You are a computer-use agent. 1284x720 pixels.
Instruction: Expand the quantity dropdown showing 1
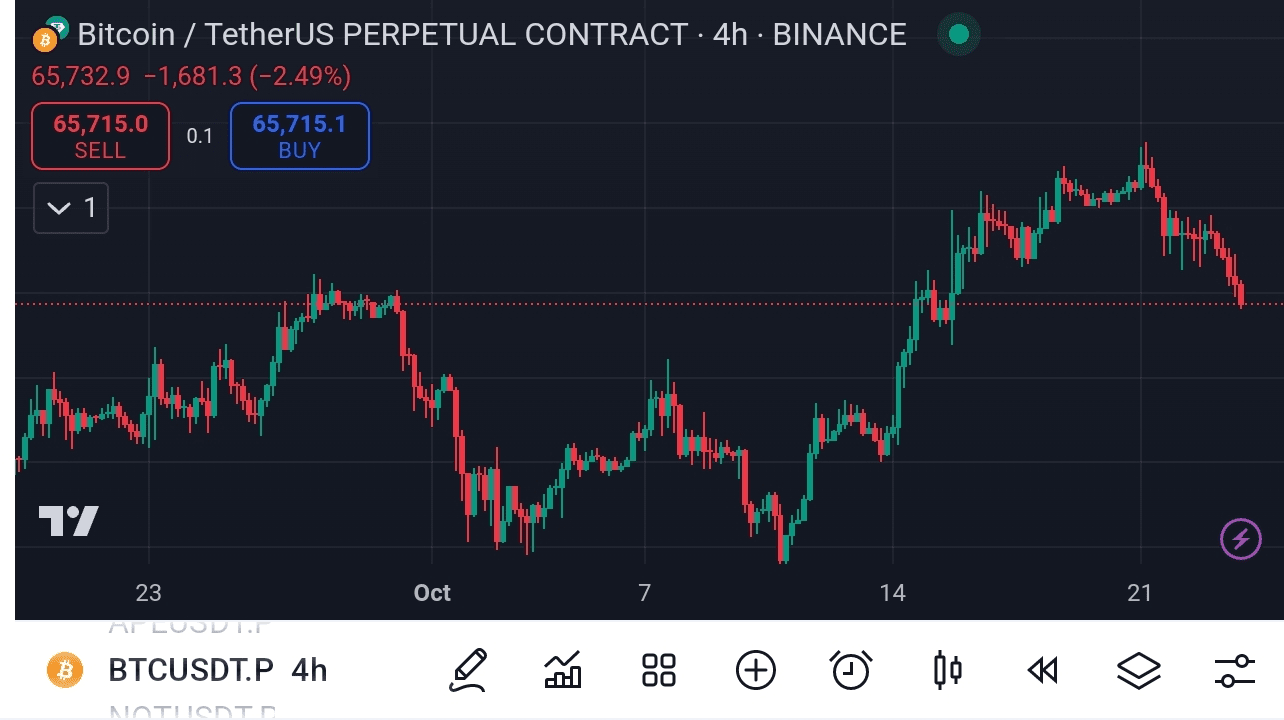[x=70, y=208]
